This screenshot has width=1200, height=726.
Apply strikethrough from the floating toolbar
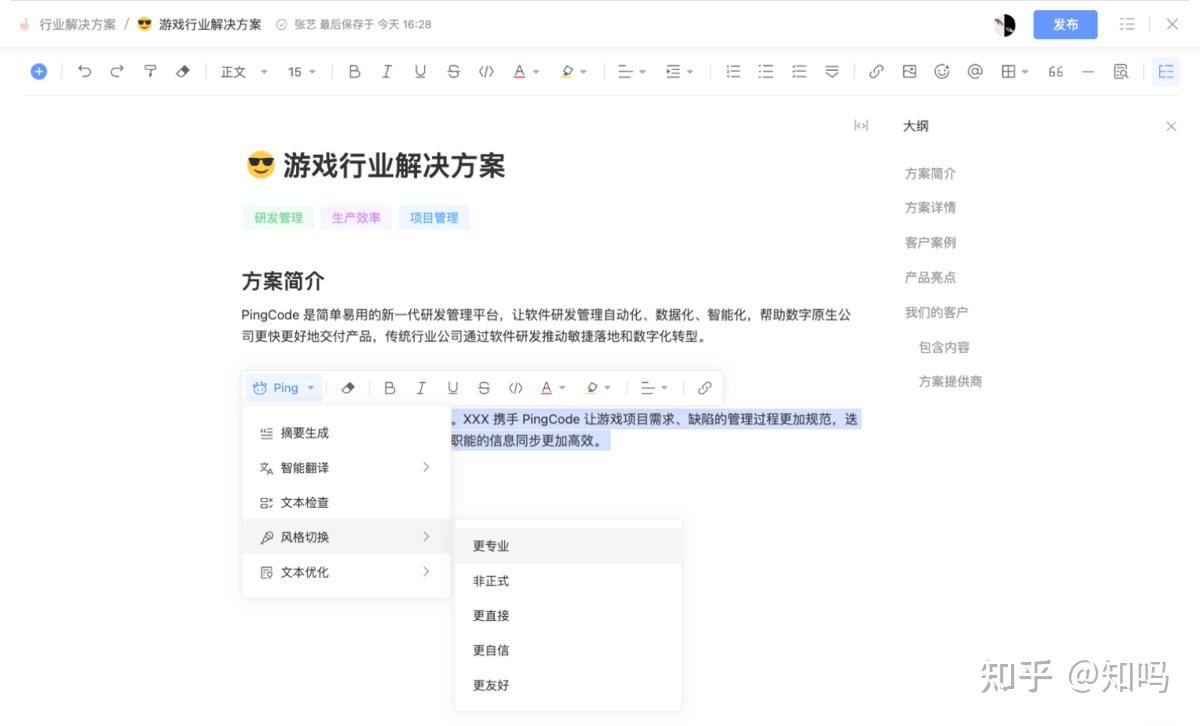point(485,387)
